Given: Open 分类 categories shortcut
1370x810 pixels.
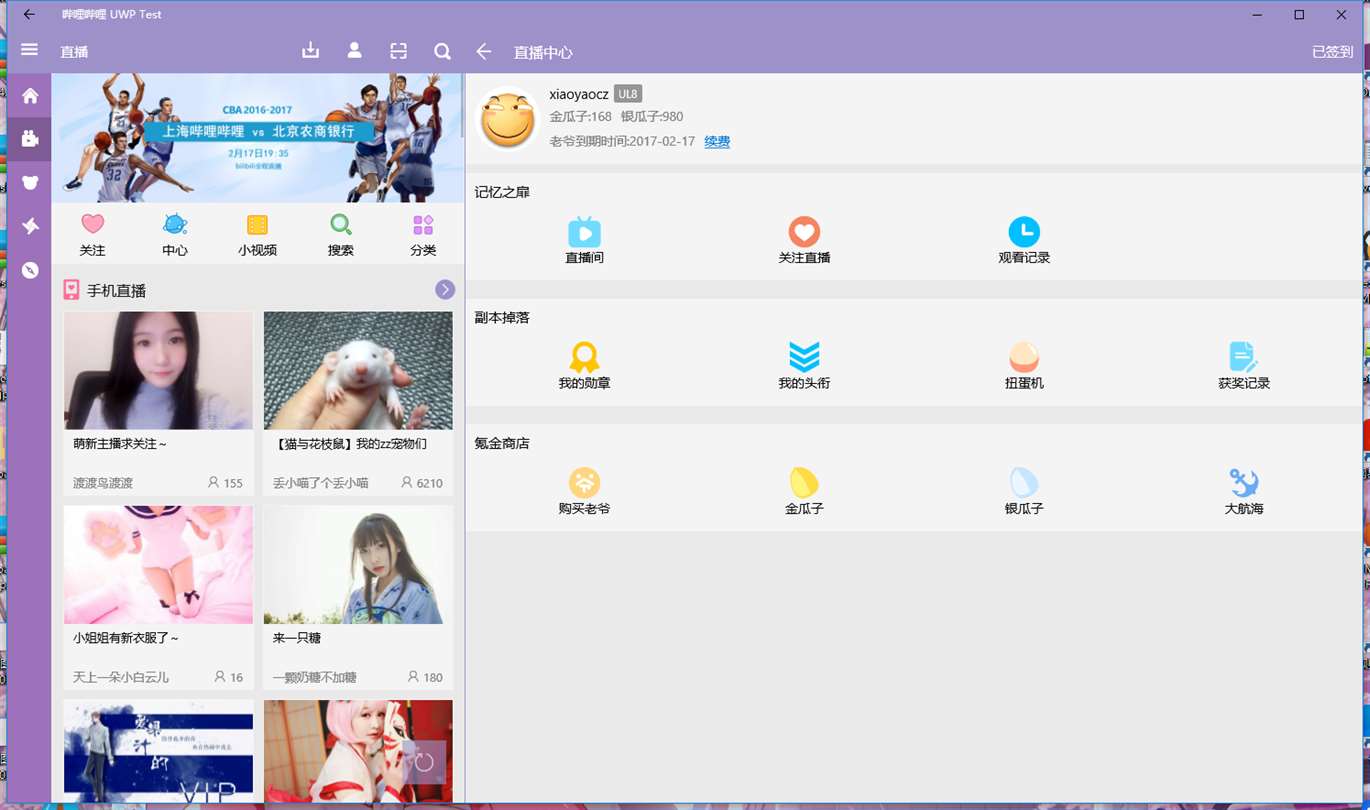Looking at the screenshot, I should click(423, 236).
